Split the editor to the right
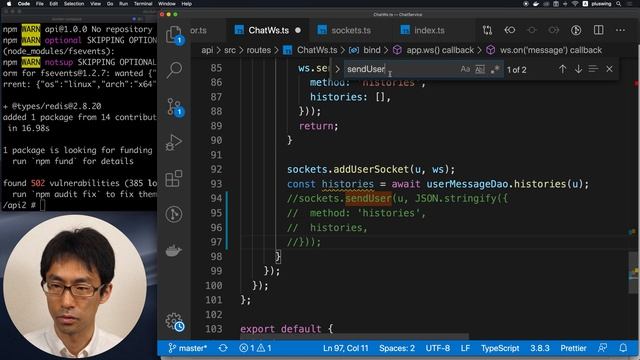Screen dimensions: 640x360 click(598, 30)
